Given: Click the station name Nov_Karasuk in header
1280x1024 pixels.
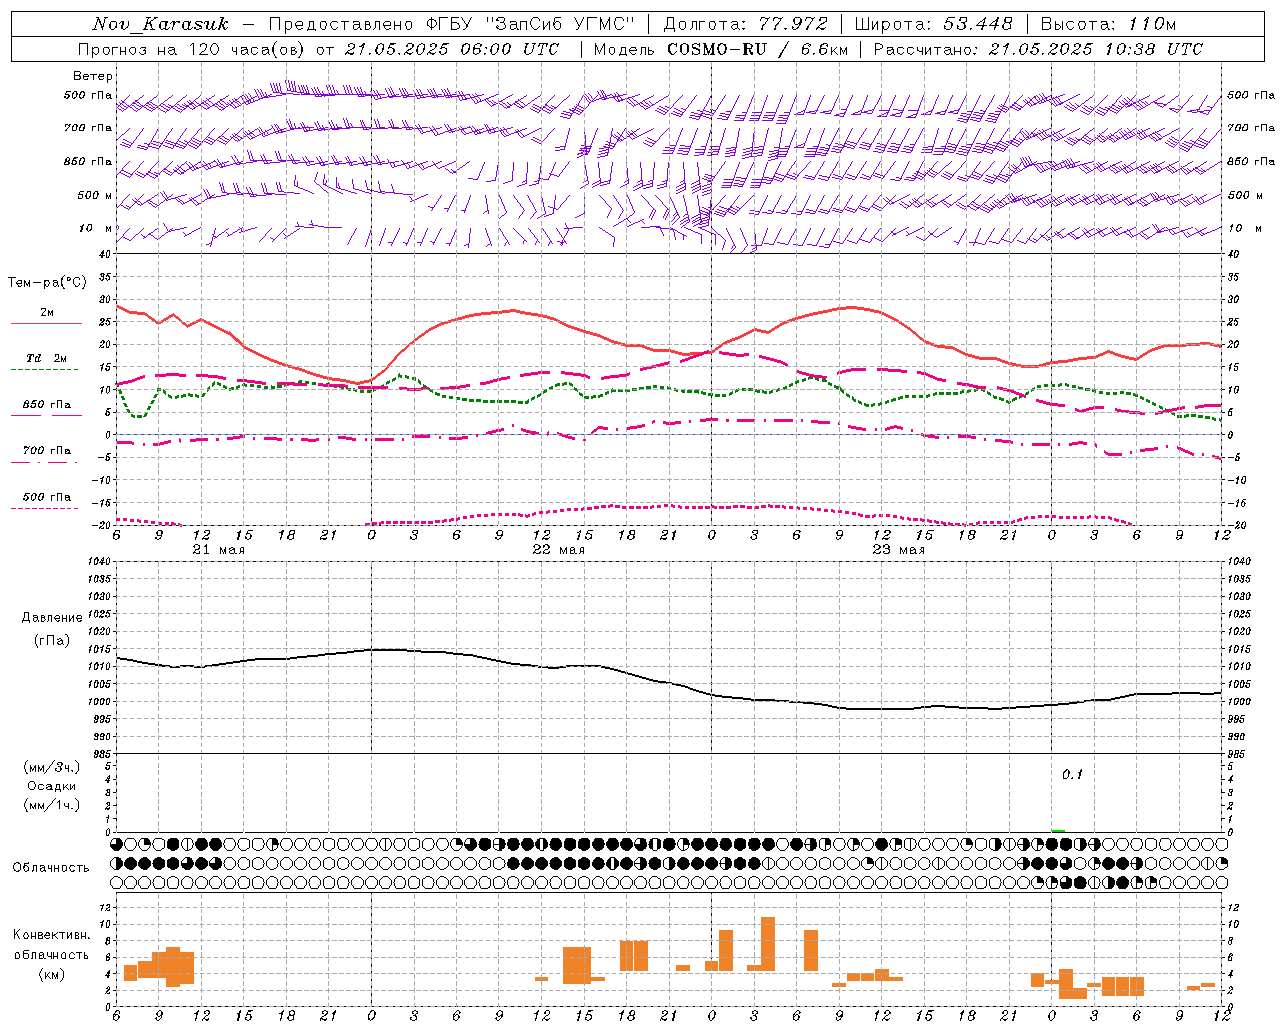Looking at the screenshot, I should tap(160, 24).
